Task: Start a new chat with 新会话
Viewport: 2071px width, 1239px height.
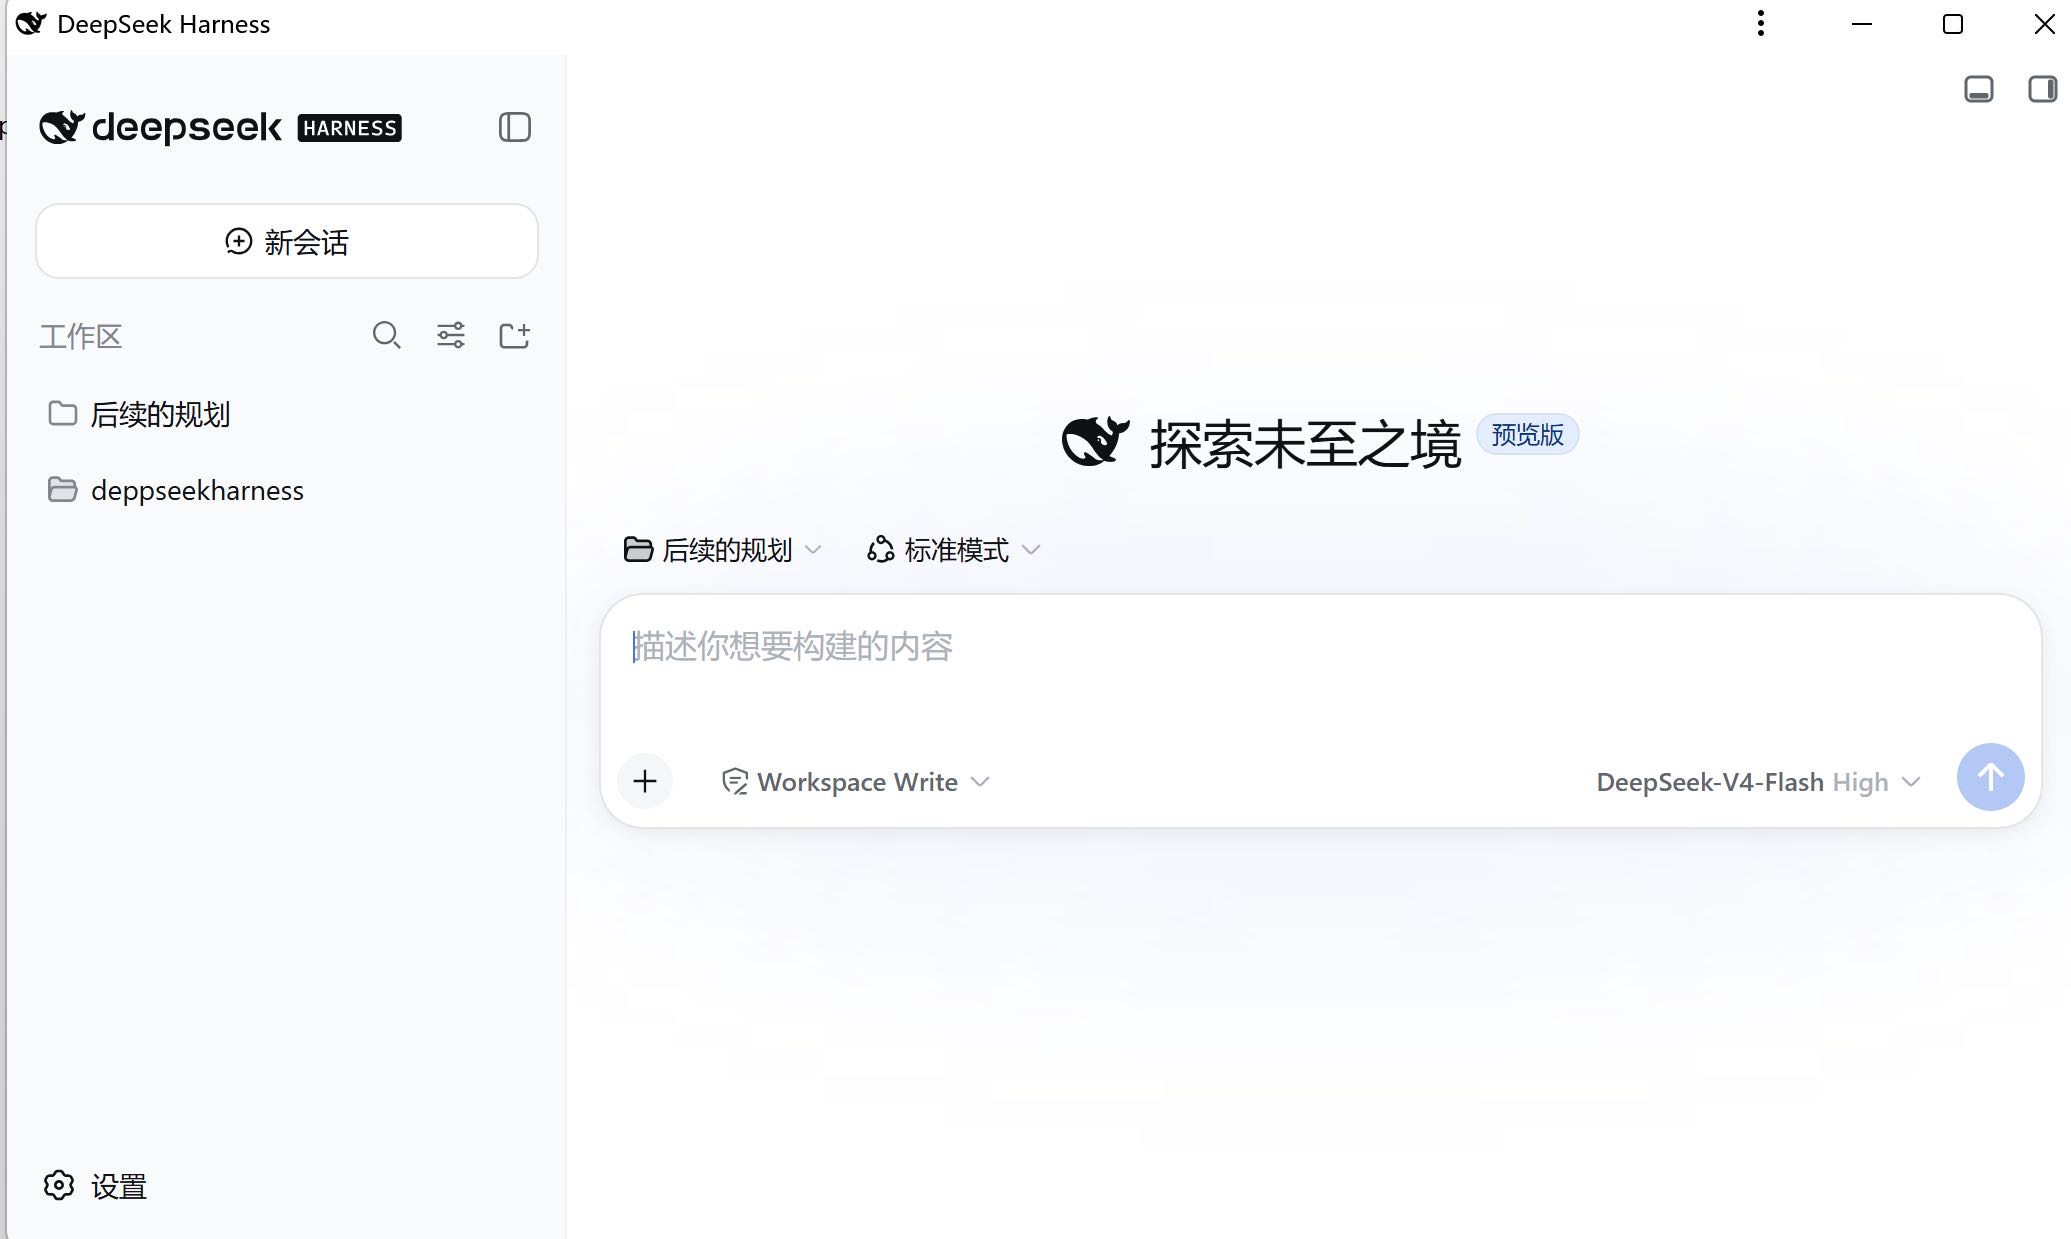Action: [287, 241]
